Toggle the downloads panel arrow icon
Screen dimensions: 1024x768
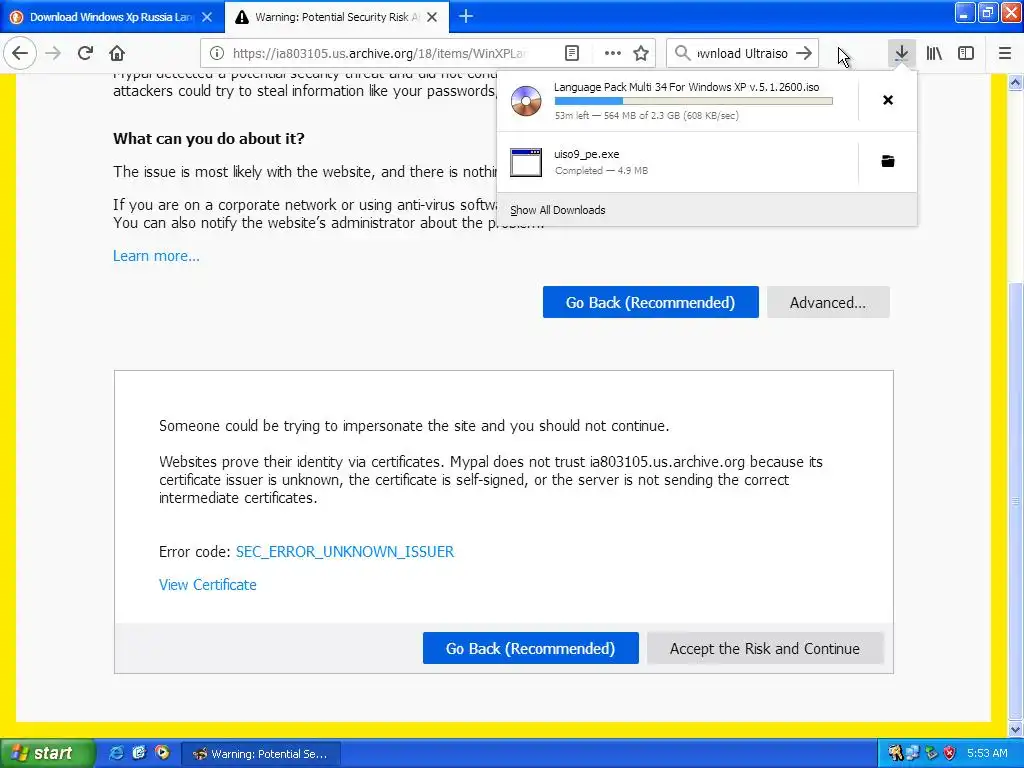901,53
